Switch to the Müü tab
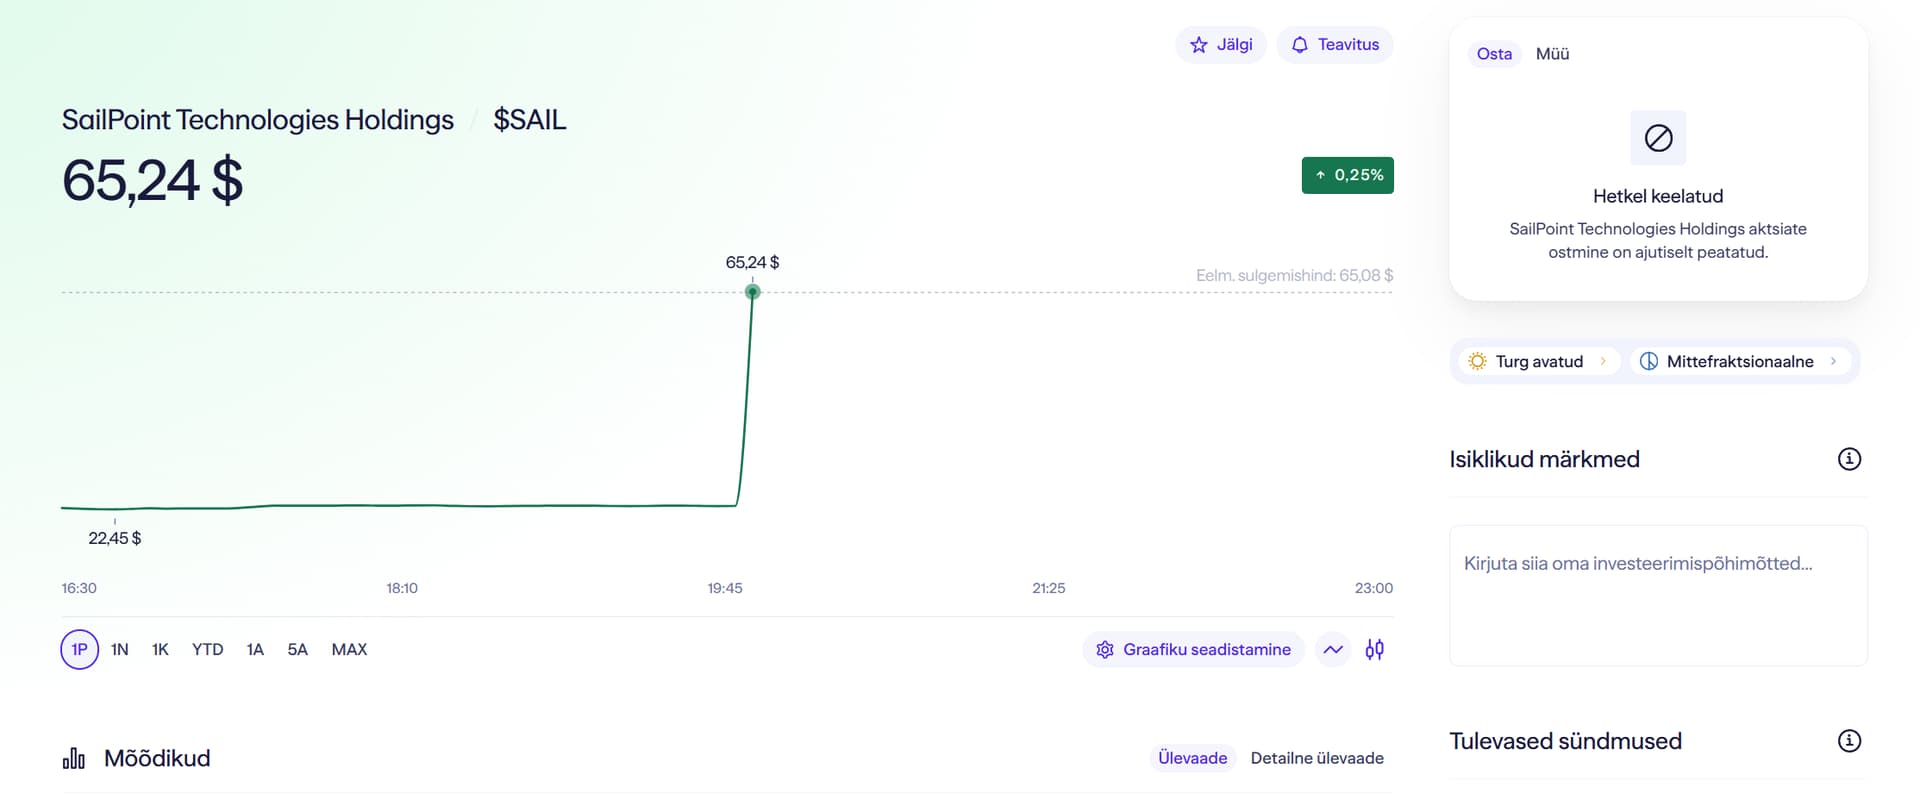1920x812 pixels. (x=1552, y=54)
